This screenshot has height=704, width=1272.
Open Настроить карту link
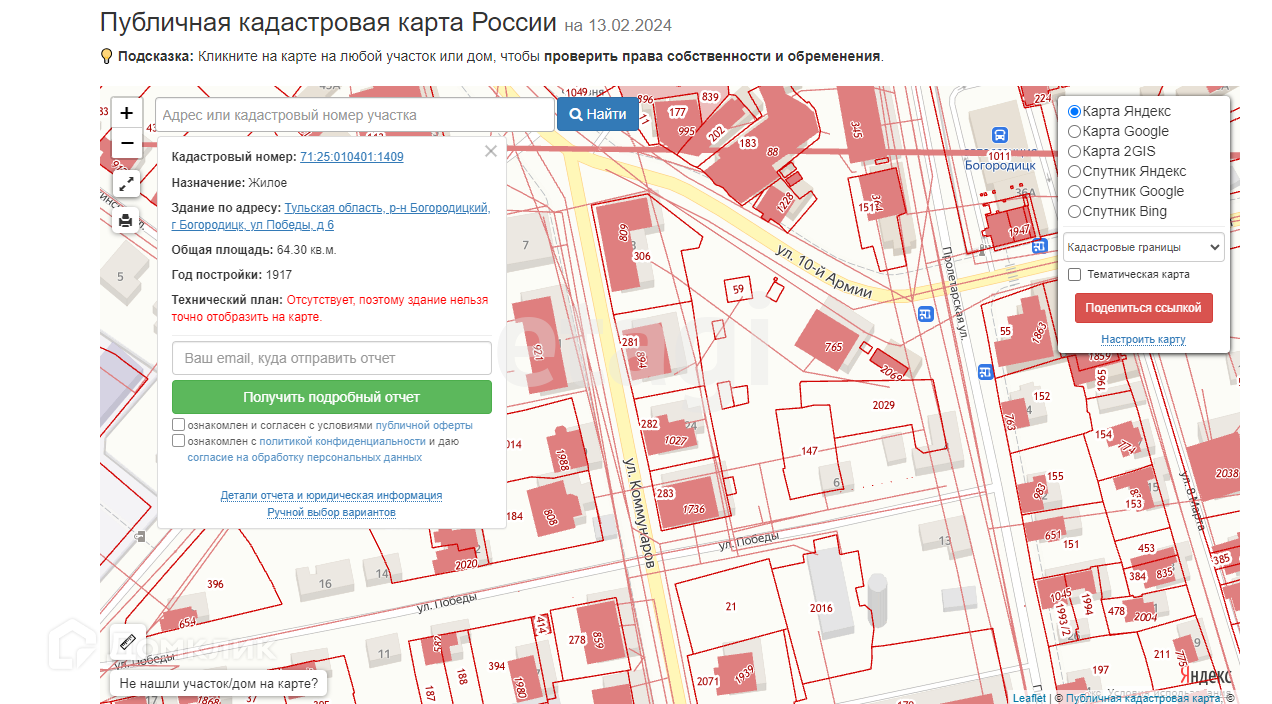pos(1144,340)
